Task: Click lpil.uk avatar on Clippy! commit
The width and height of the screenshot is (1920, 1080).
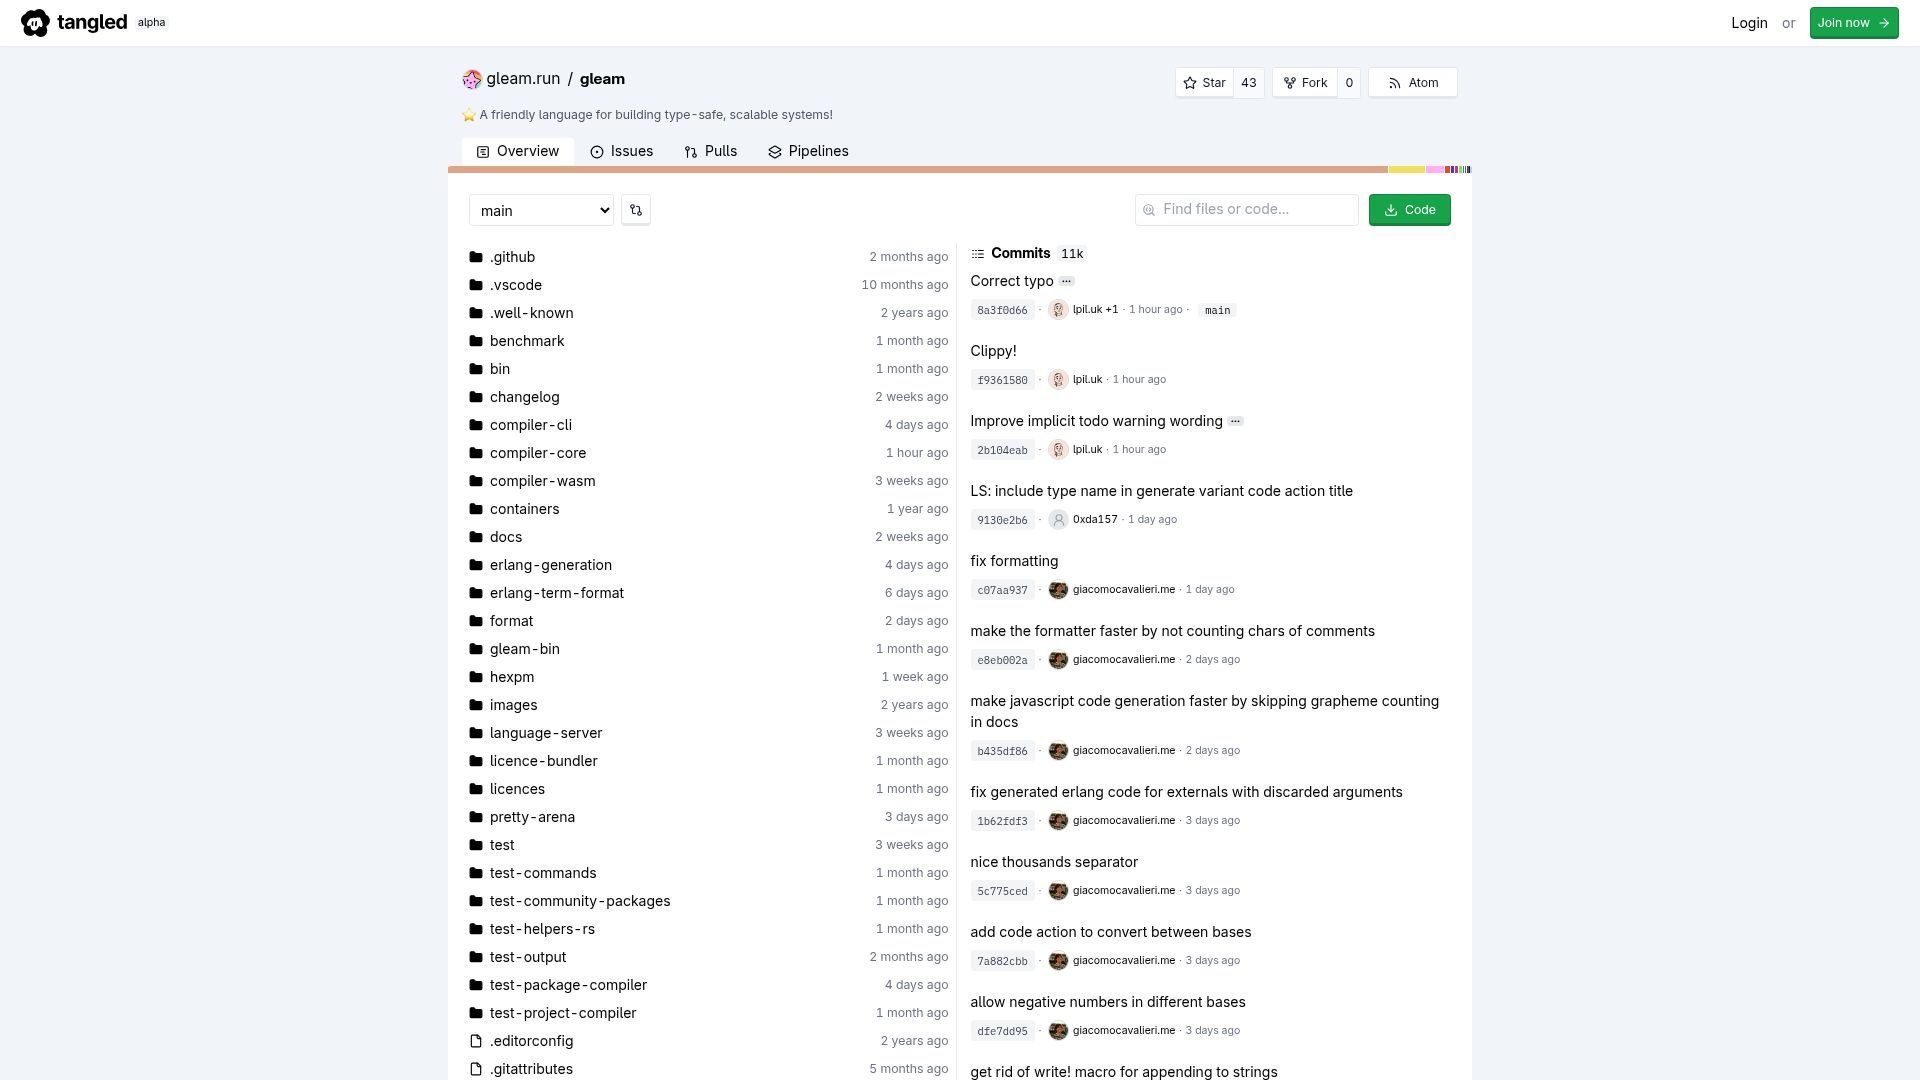Action: [1058, 380]
